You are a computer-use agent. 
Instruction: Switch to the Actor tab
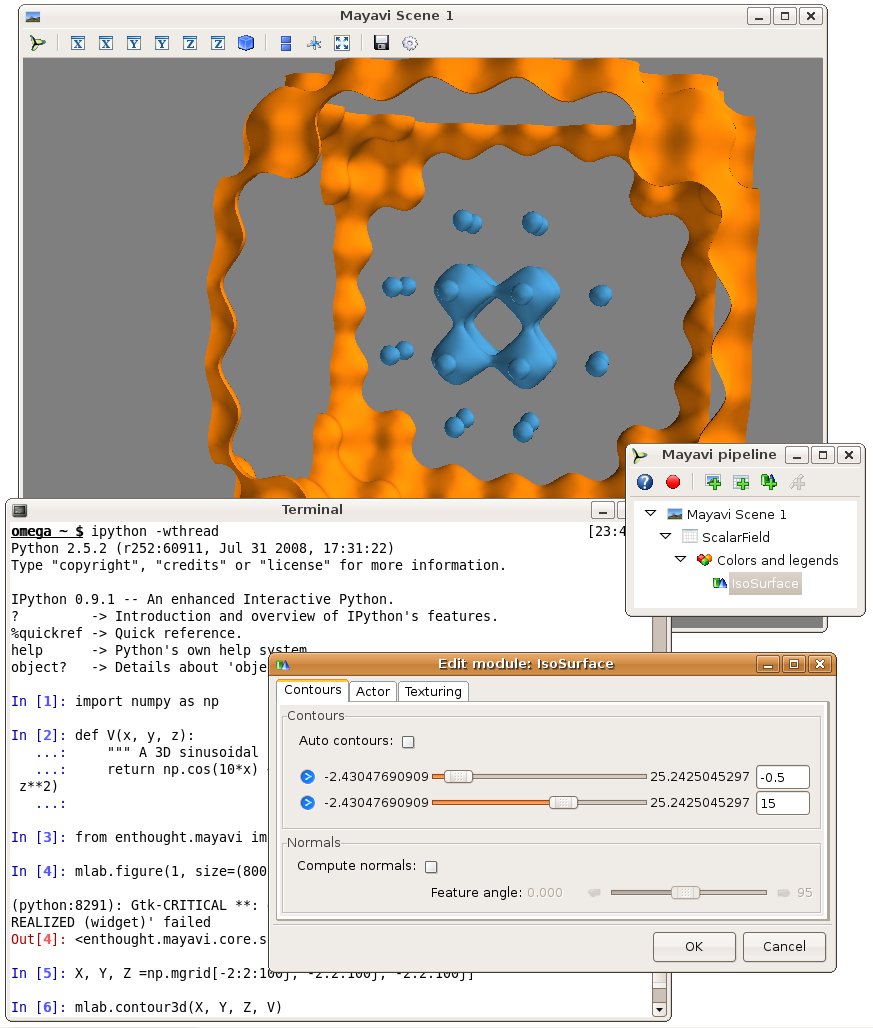coord(373,691)
